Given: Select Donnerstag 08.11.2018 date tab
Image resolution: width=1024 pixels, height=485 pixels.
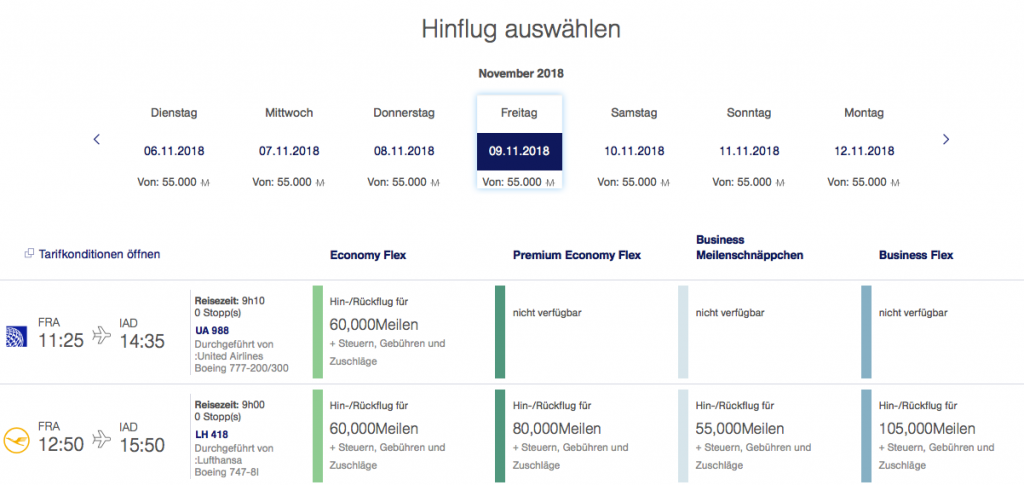Looking at the screenshot, I should click(x=404, y=145).
